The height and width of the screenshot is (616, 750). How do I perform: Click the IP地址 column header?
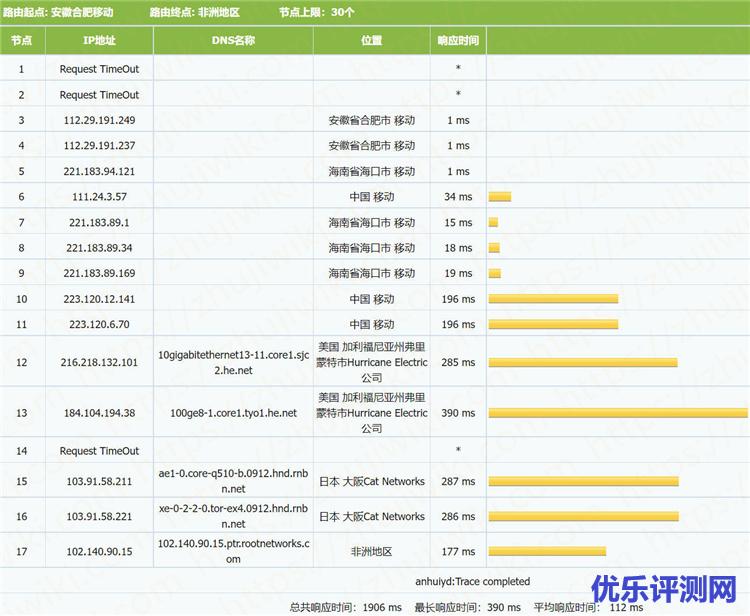click(x=99, y=41)
